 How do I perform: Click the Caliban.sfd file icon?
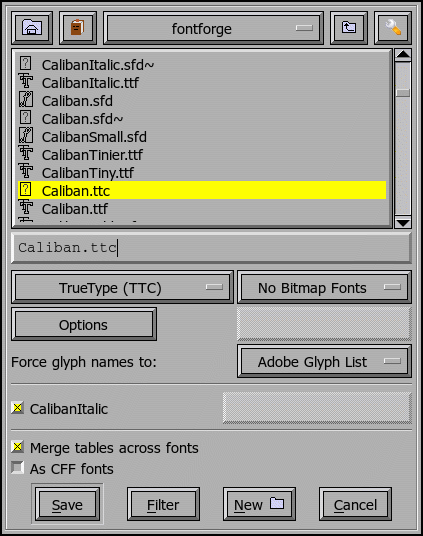(x=26, y=100)
